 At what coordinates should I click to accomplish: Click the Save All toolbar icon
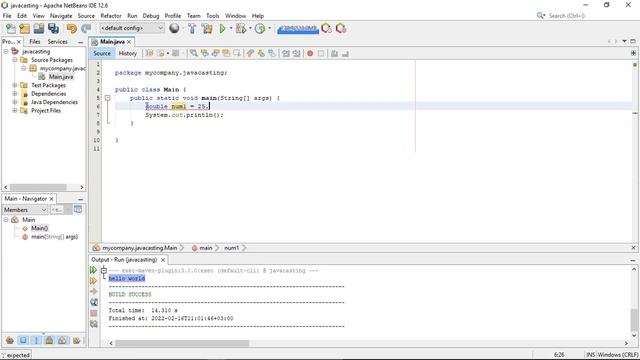pyautogui.click(x=53, y=28)
